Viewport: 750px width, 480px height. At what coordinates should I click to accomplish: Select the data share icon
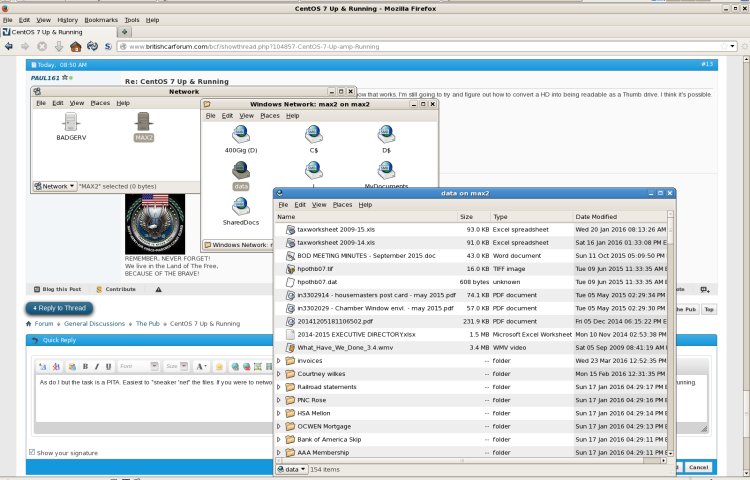[241, 175]
